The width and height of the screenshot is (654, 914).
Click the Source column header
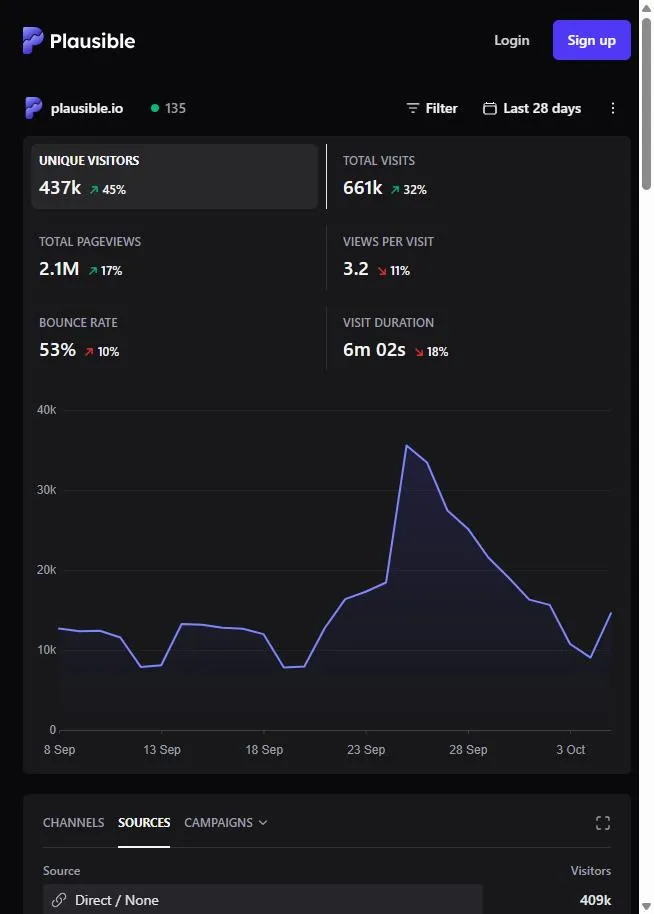pyautogui.click(x=61, y=871)
